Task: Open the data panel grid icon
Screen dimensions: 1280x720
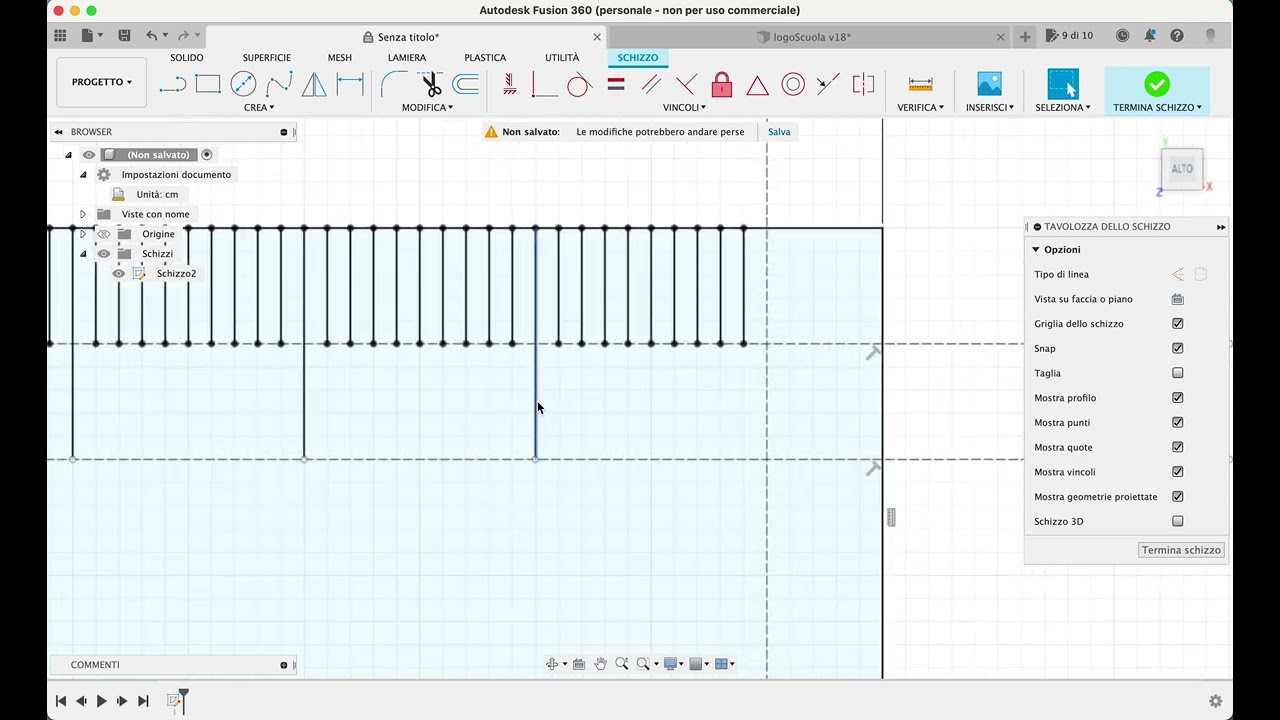Action: coord(60,36)
